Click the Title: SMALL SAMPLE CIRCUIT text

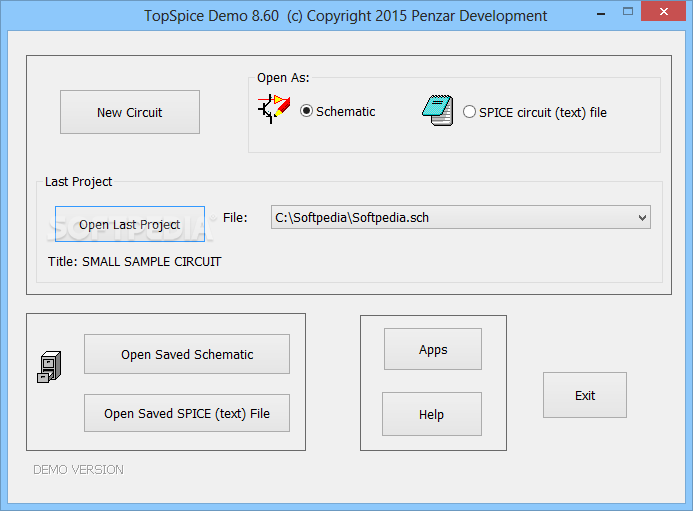pos(135,262)
